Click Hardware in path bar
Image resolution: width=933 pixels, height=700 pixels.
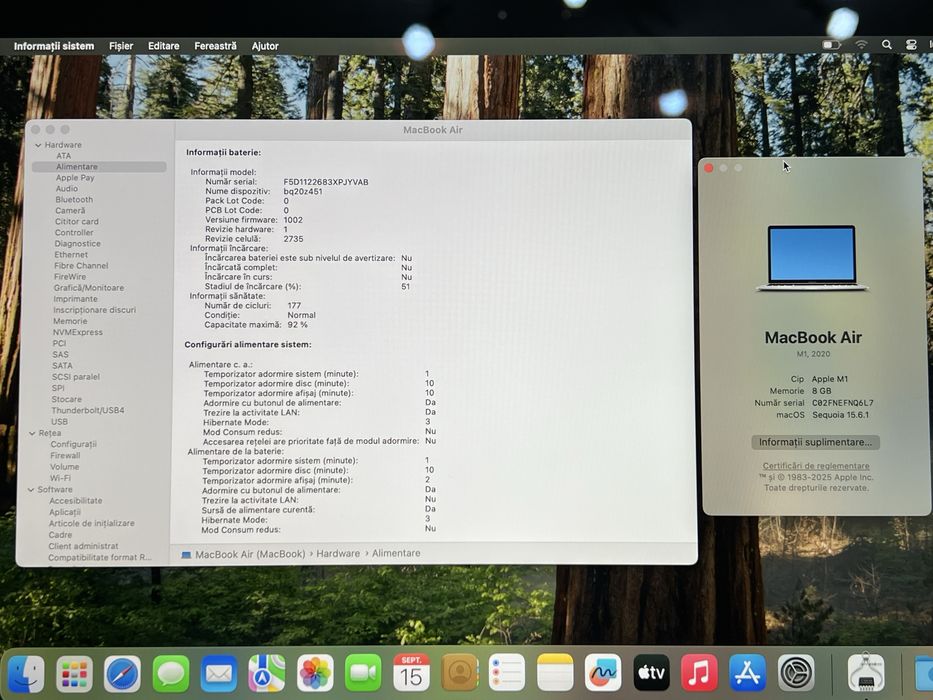(338, 554)
